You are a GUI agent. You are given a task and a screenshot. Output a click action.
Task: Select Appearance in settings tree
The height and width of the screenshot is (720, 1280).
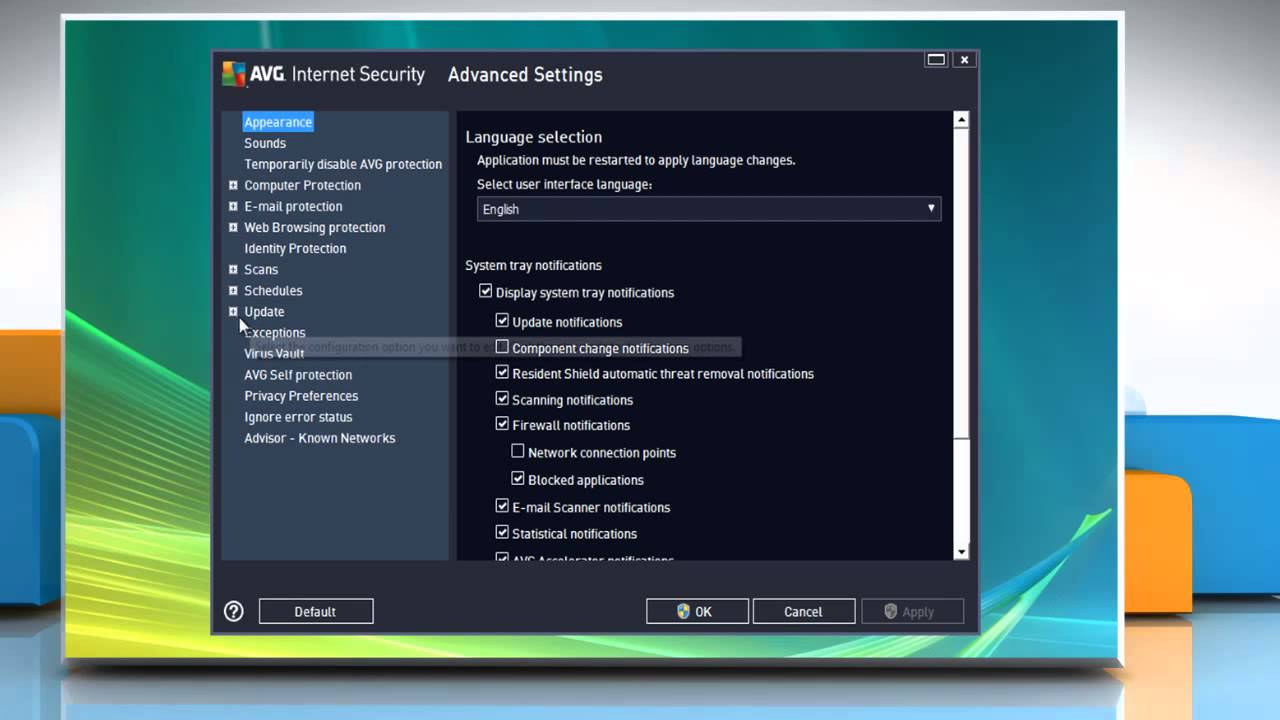click(x=278, y=122)
